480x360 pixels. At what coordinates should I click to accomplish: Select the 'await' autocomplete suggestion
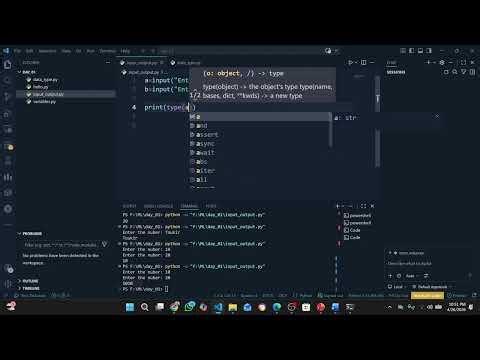pyautogui.click(x=259, y=153)
